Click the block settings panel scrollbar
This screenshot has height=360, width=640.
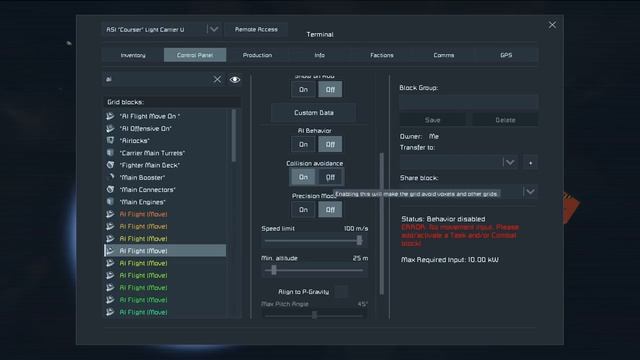382,224
